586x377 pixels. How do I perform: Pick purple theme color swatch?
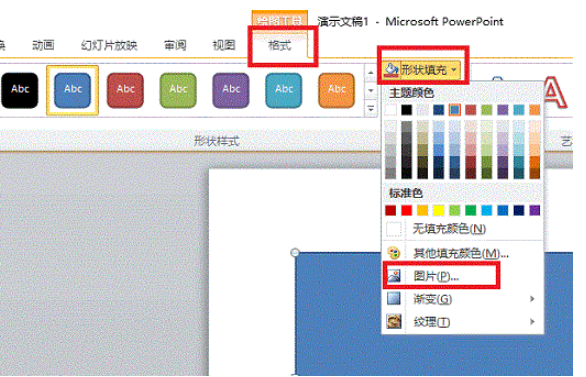[503, 110]
